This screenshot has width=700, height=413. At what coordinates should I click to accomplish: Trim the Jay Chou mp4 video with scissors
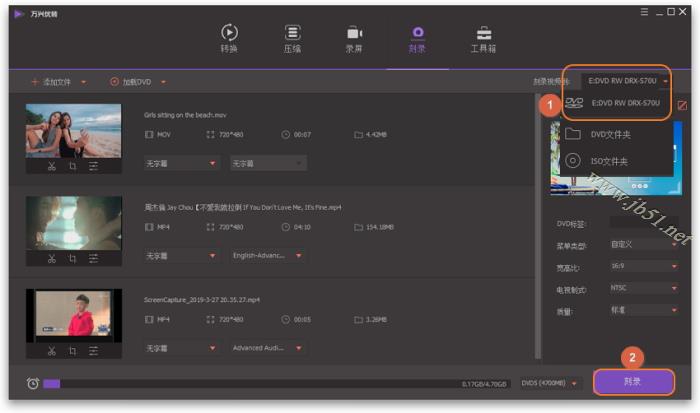click(x=52, y=259)
